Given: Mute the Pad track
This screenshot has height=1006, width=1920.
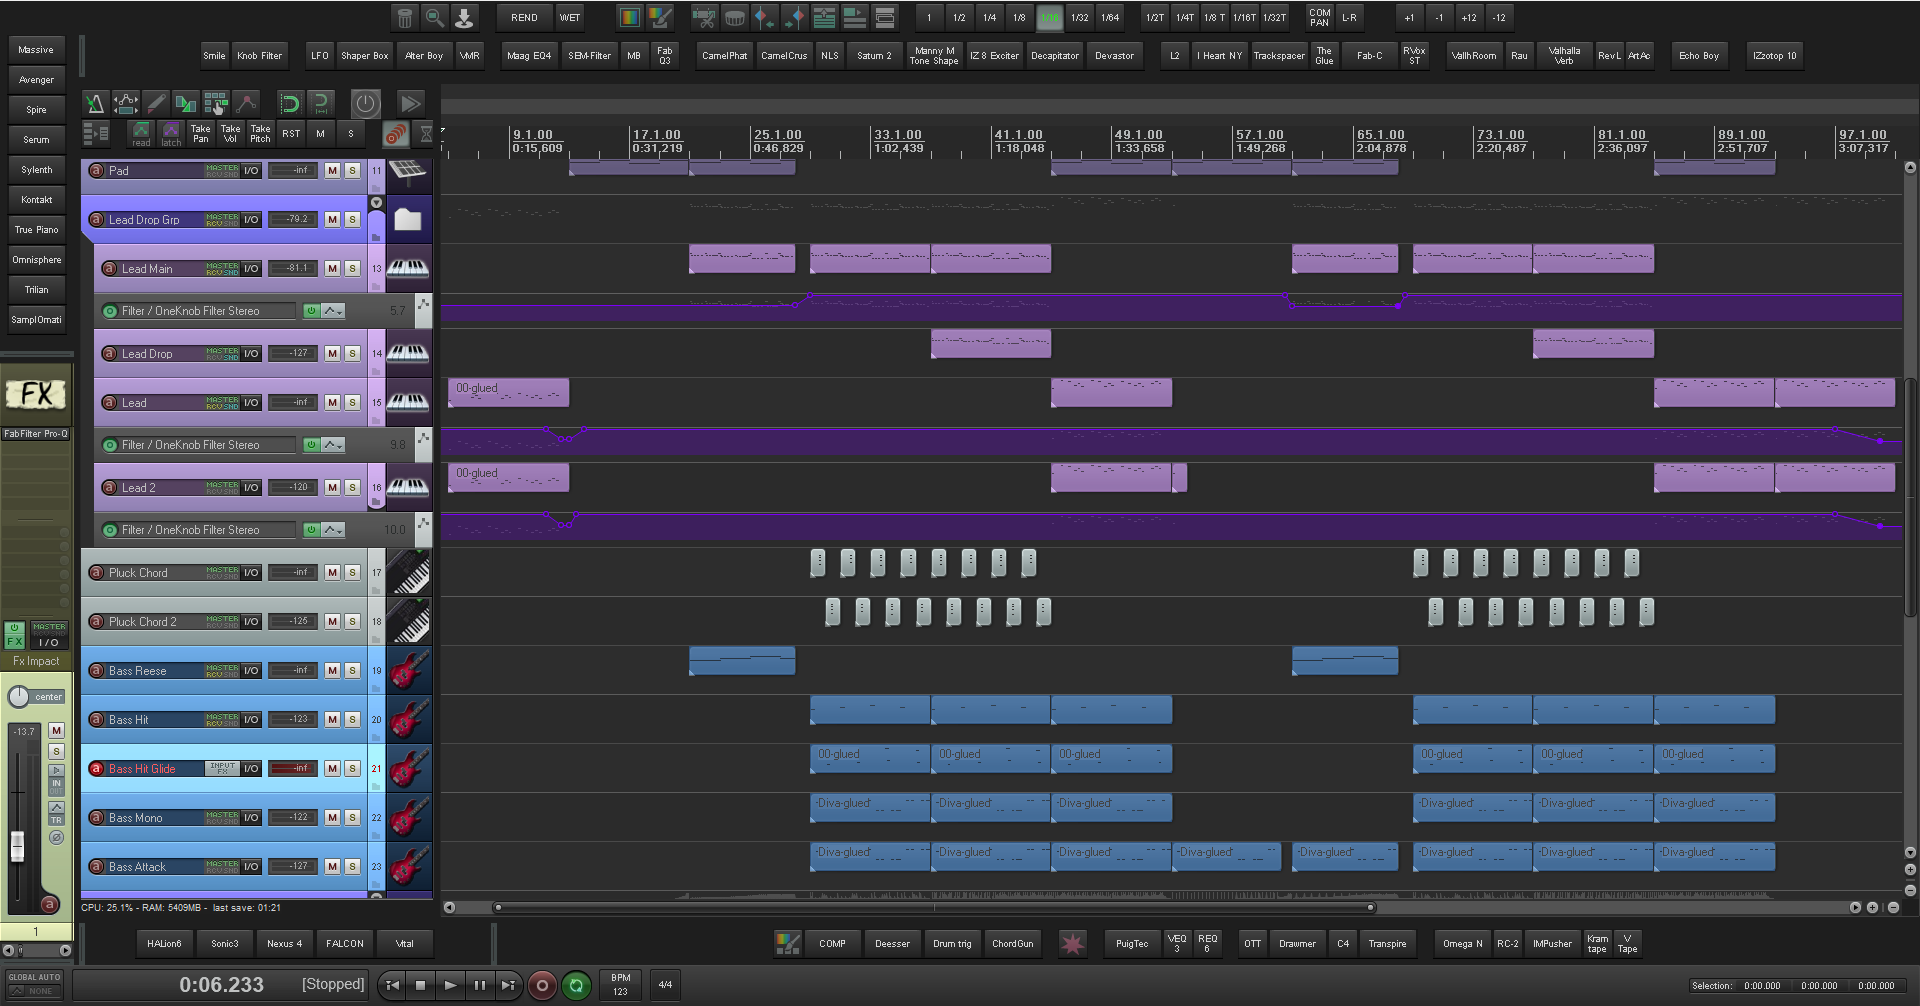Looking at the screenshot, I should click(x=332, y=171).
